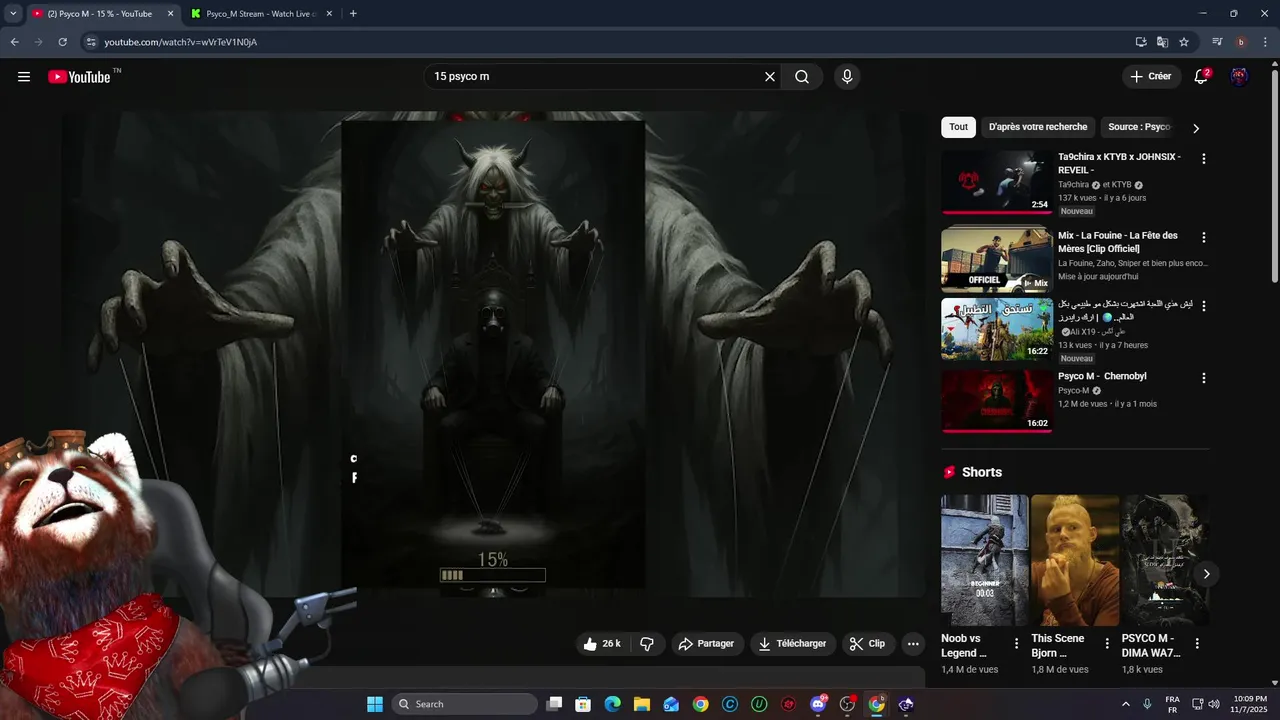Screen dimensions: 1280x720
Task: Start voice search with the microphone icon
Action: [847, 77]
